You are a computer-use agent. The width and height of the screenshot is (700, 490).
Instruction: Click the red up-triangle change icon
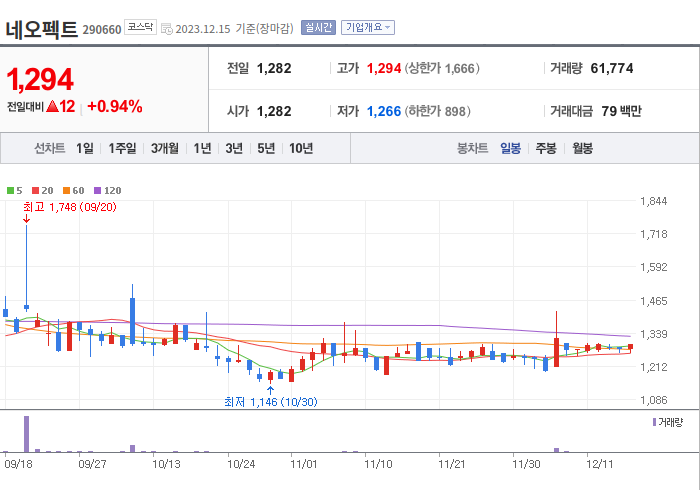52,106
